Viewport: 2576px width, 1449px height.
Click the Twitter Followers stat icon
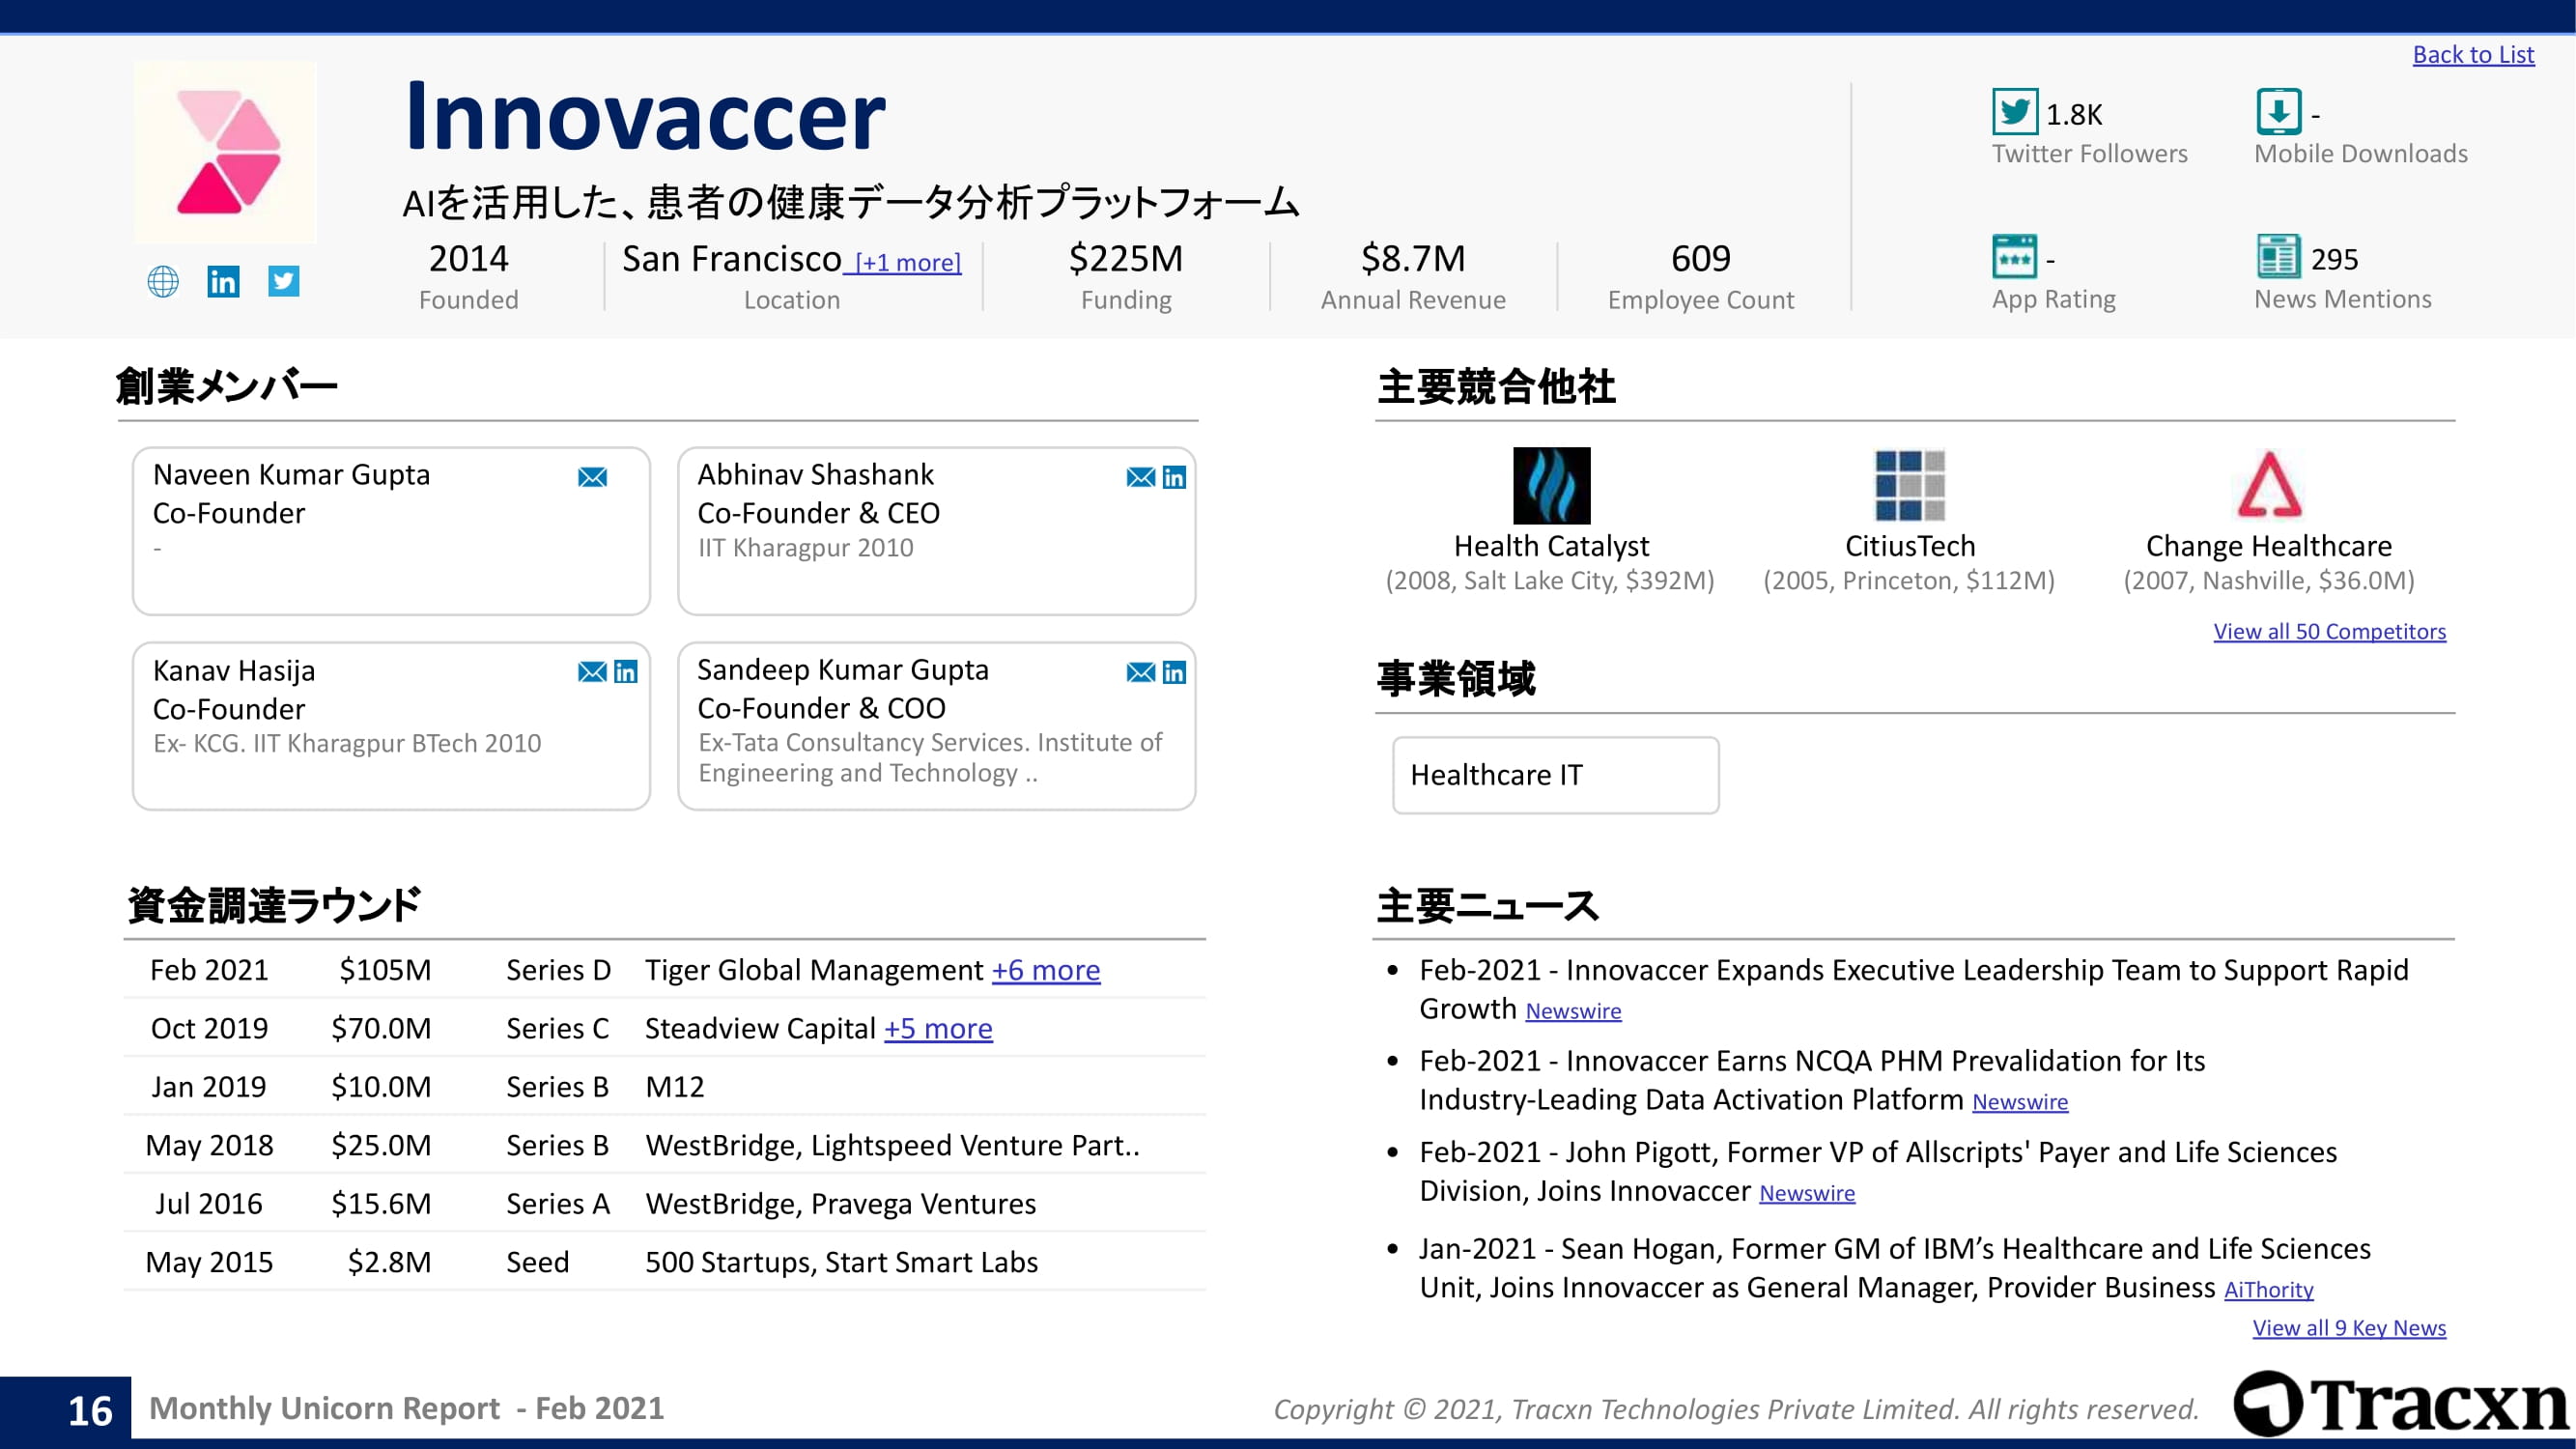pyautogui.click(x=2014, y=112)
